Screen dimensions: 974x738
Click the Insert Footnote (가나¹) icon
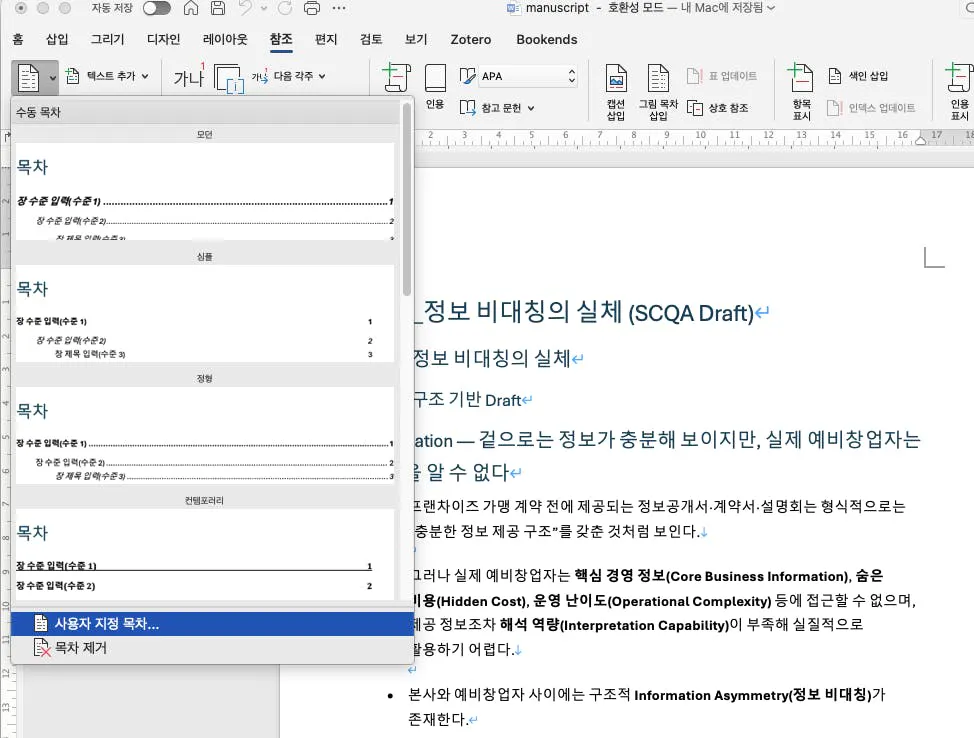coord(188,76)
